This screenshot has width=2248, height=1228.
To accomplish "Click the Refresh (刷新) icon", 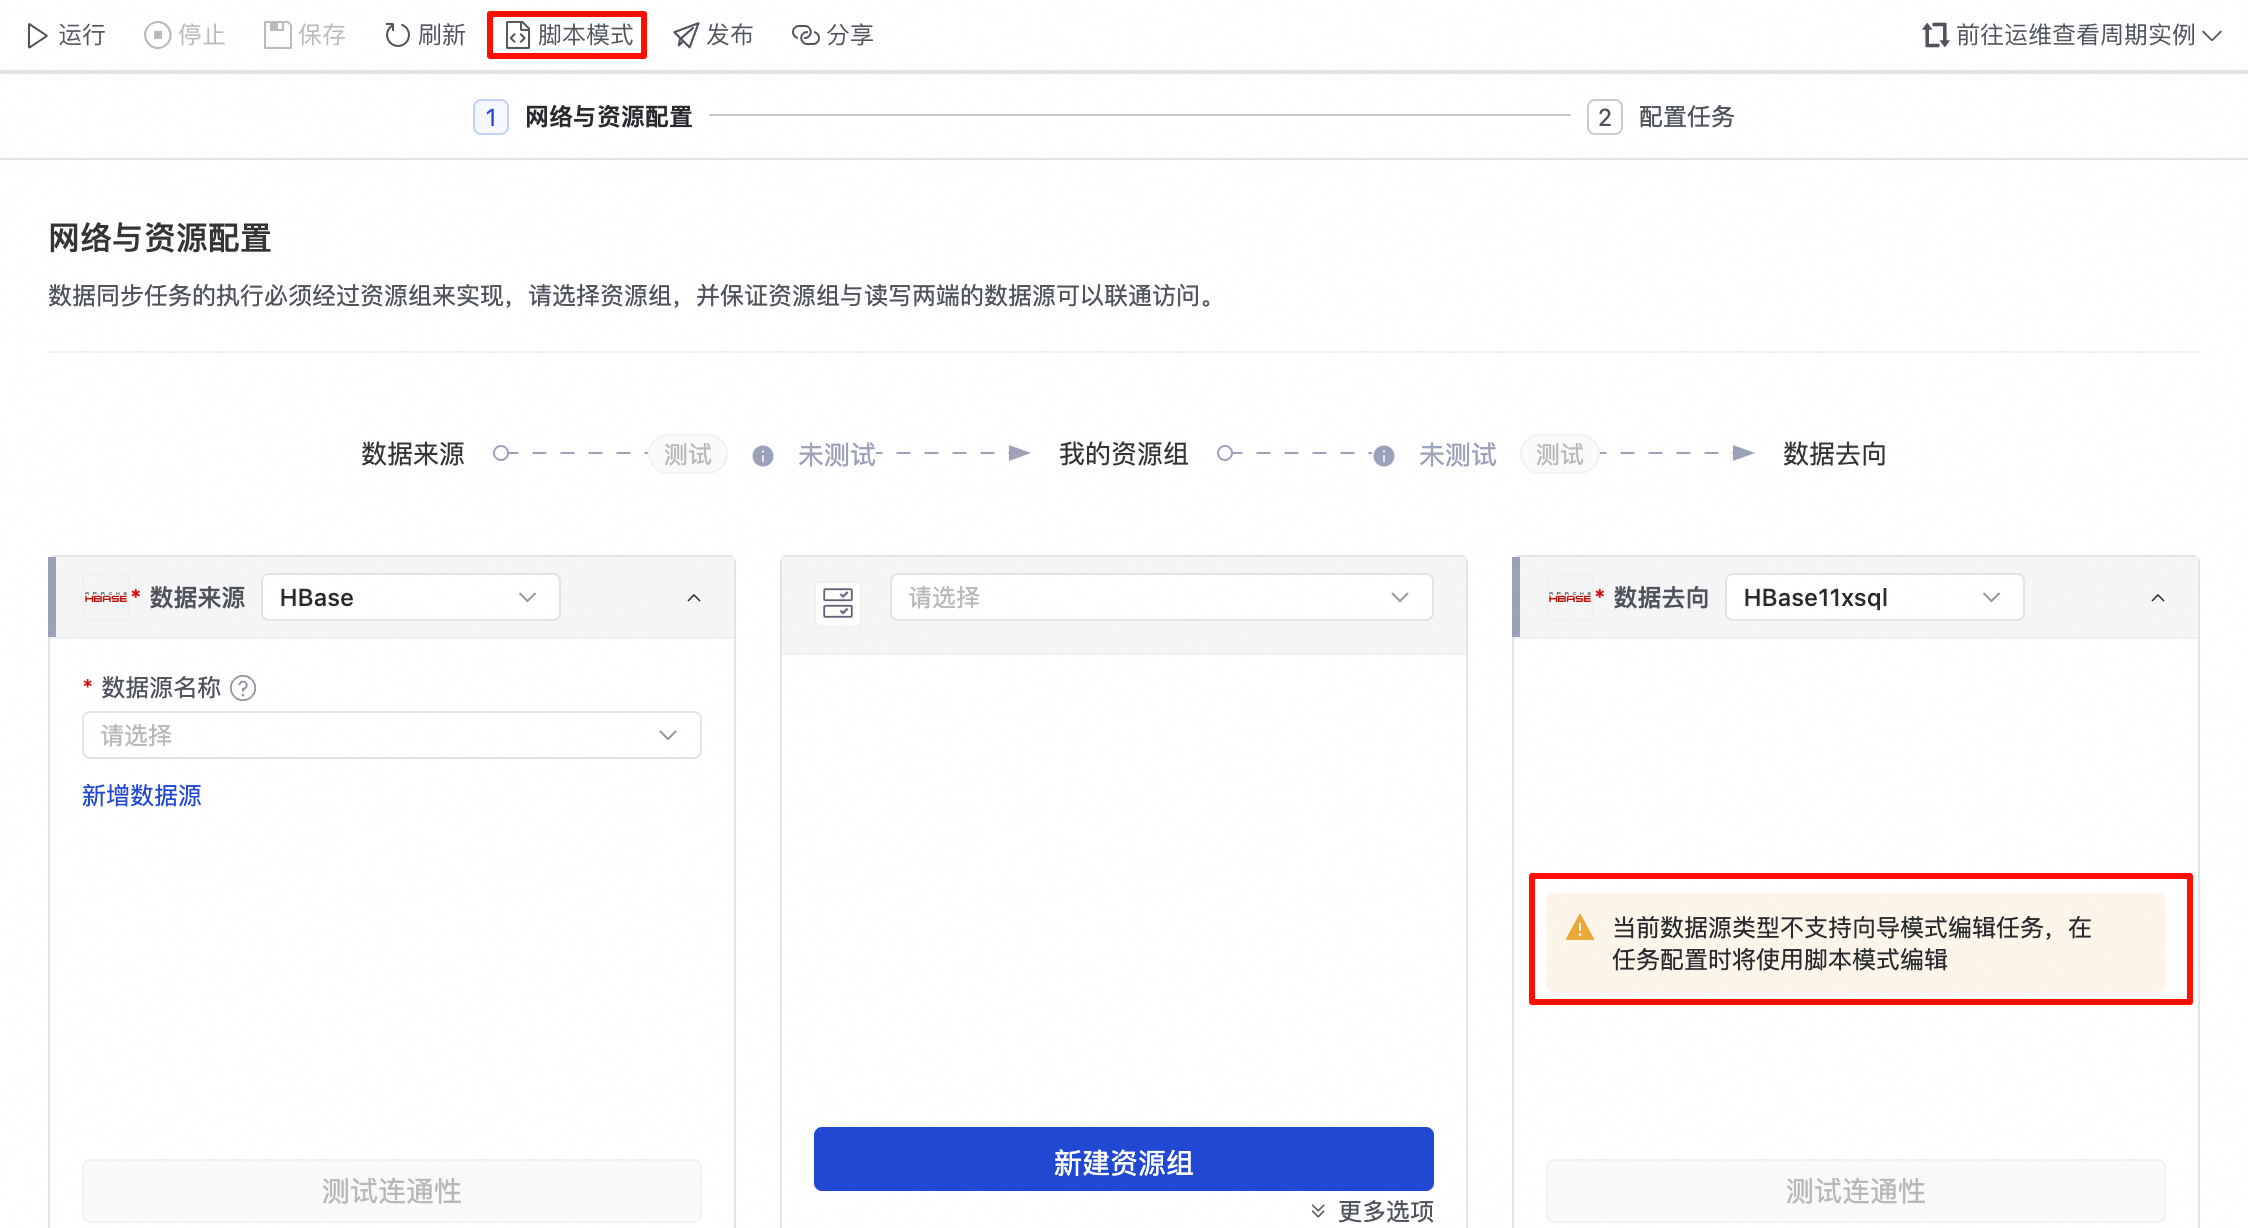I will [397, 36].
